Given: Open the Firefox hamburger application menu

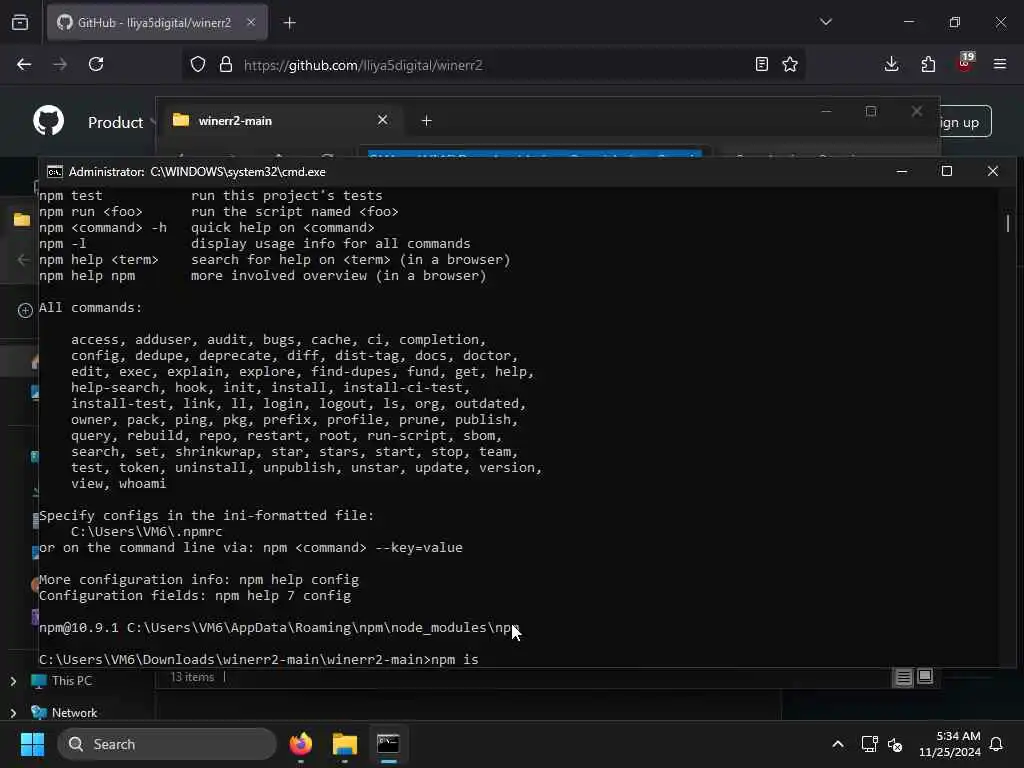Looking at the screenshot, I should pyautogui.click(x=1000, y=65).
